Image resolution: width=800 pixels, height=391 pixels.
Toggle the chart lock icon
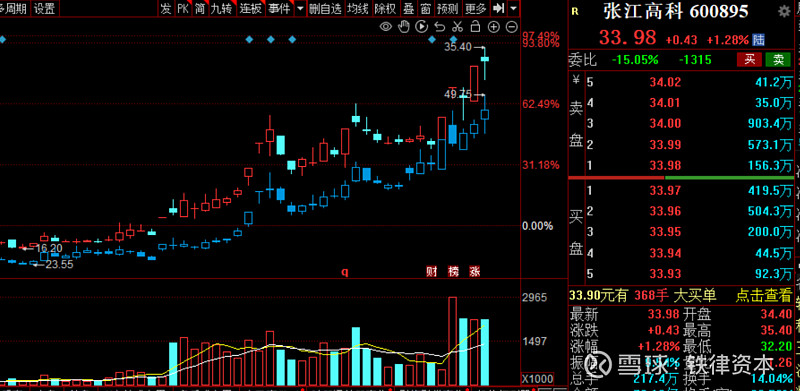[x=475, y=27]
